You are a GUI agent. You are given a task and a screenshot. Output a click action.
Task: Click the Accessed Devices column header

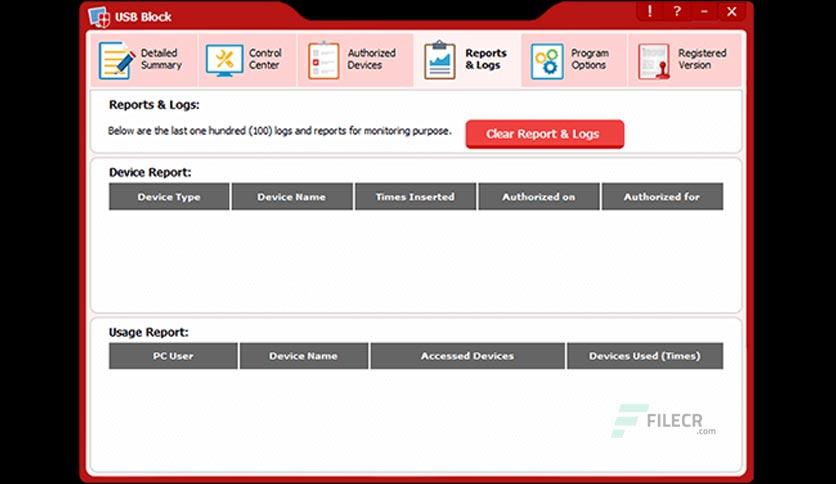468,356
